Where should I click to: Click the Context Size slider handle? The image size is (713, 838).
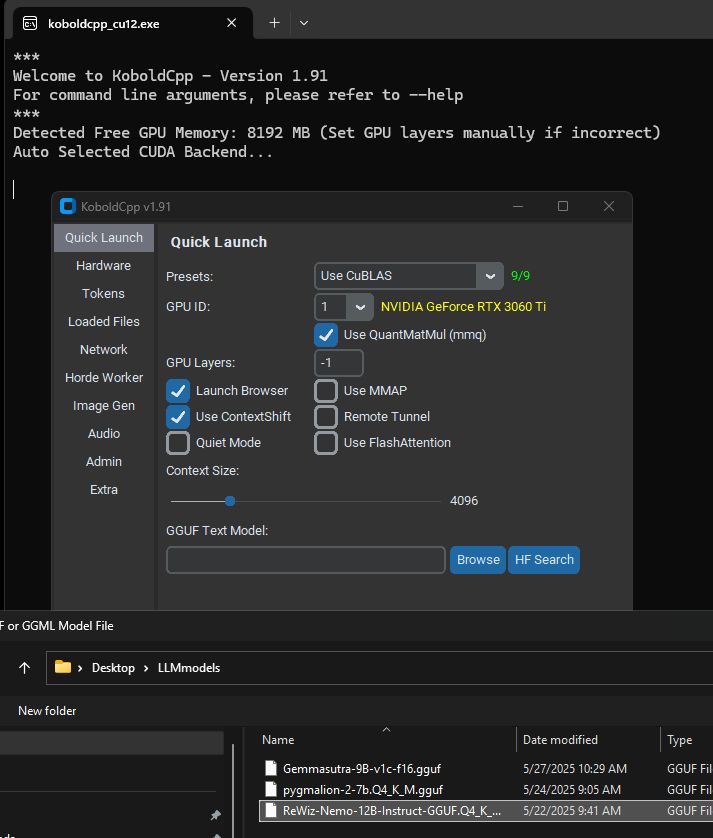(230, 501)
